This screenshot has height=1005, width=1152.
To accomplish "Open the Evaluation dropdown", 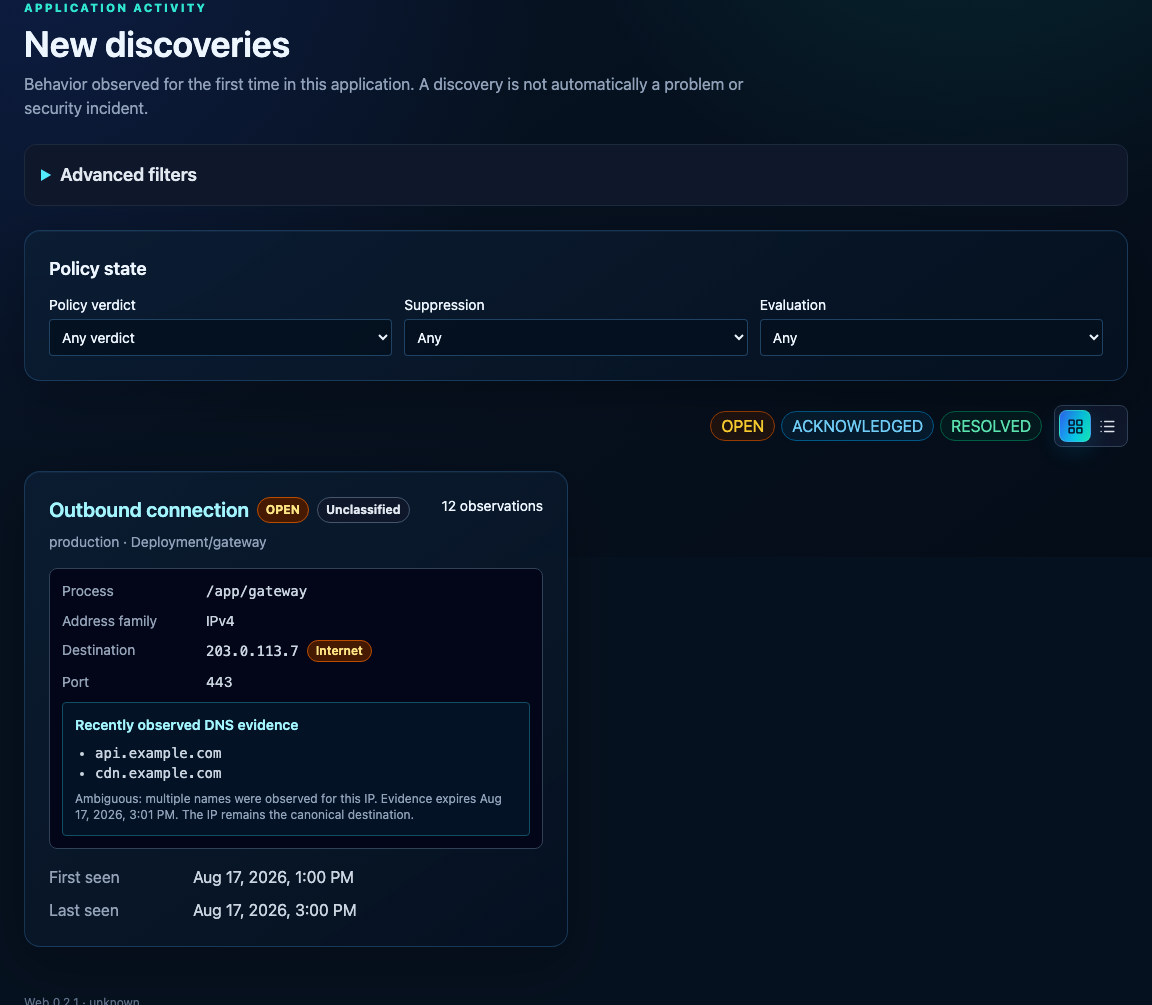I will tap(931, 338).
